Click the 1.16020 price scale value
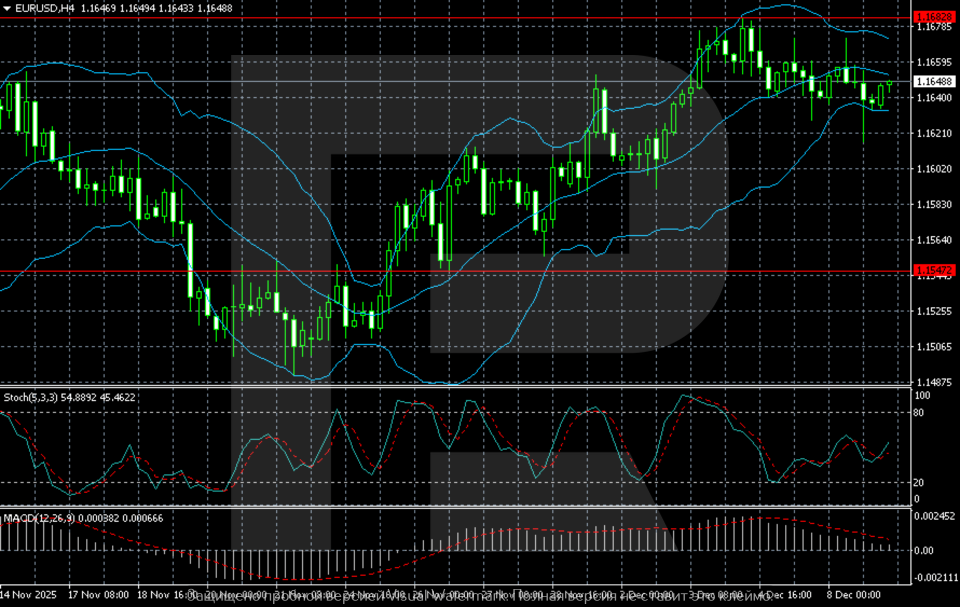Image resolution: width=960 pixels, height=607 pixels. click(x=932, y=169)
